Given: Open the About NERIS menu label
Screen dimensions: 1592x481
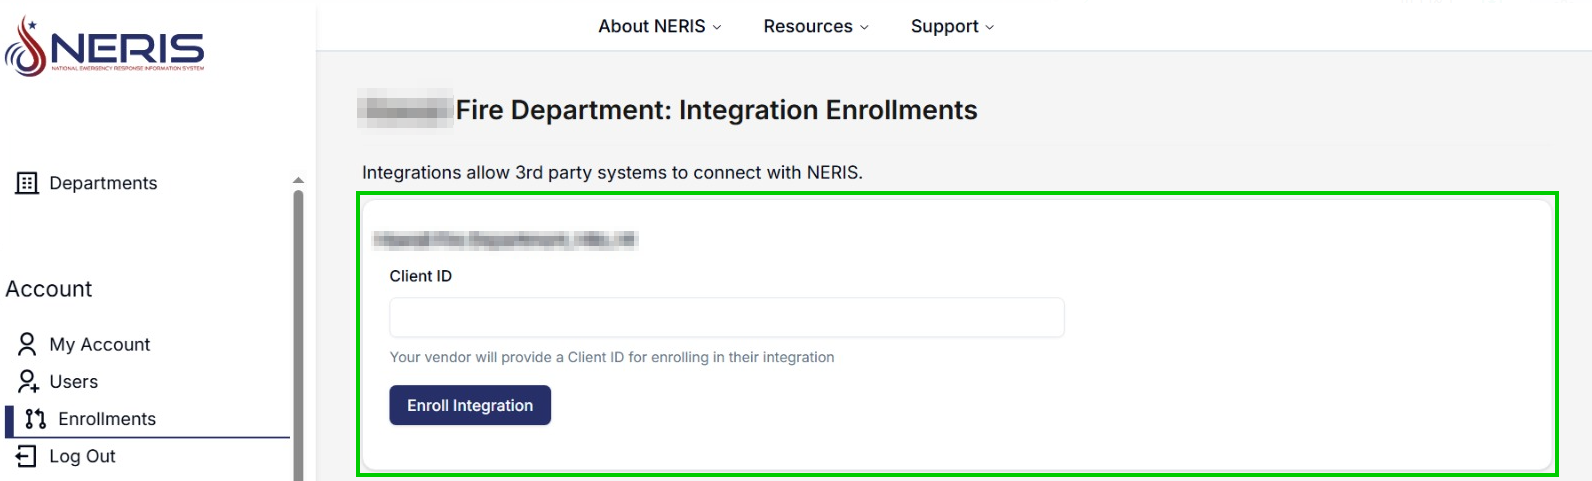Looking at the screenshot, I should tap(651, 26).
